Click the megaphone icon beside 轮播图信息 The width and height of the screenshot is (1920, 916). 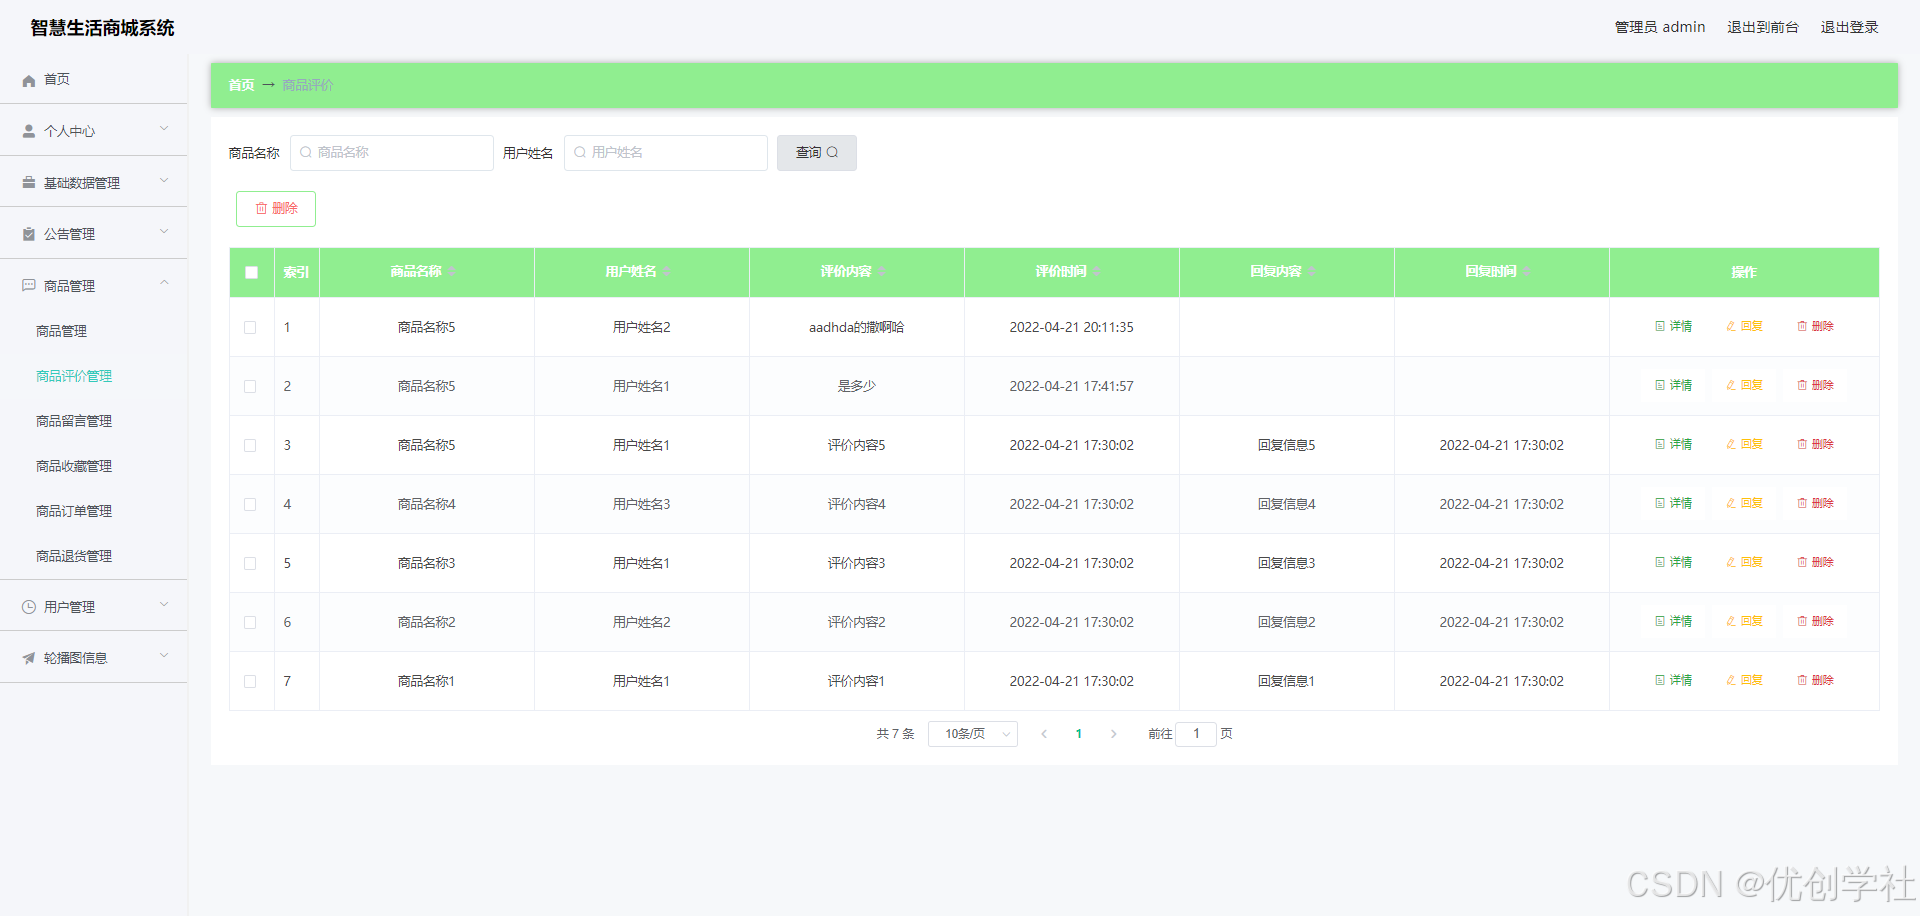click(27, 657)
